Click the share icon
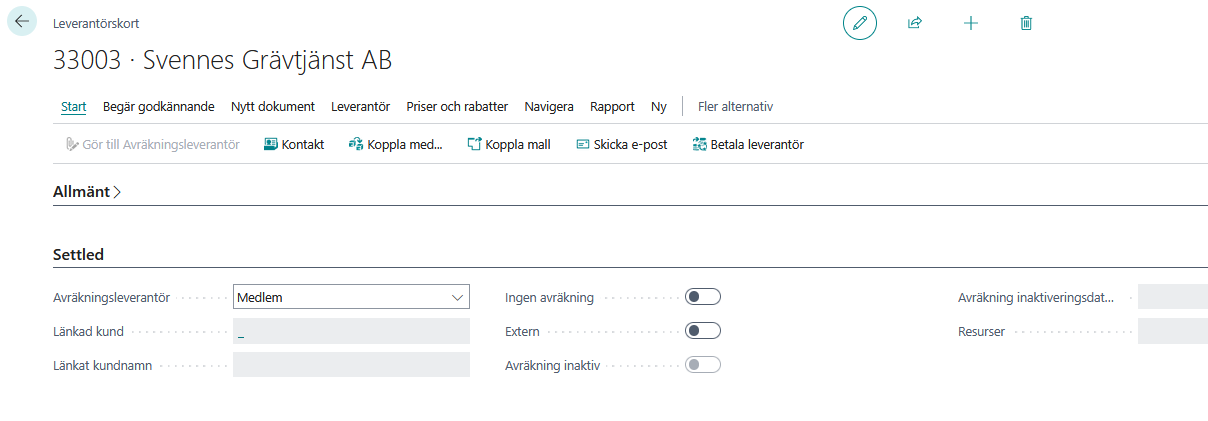Image resolution: width=1208 pixels, height=421 pixels. click(914, 22)
